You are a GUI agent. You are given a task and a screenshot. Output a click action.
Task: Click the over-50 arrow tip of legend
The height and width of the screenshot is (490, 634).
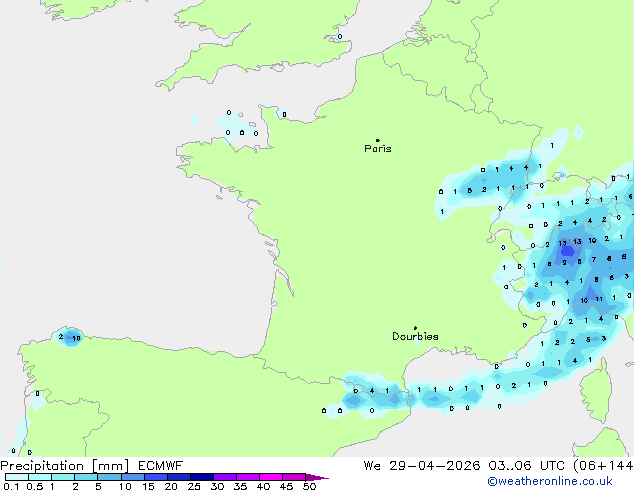(x=317, y=477)
